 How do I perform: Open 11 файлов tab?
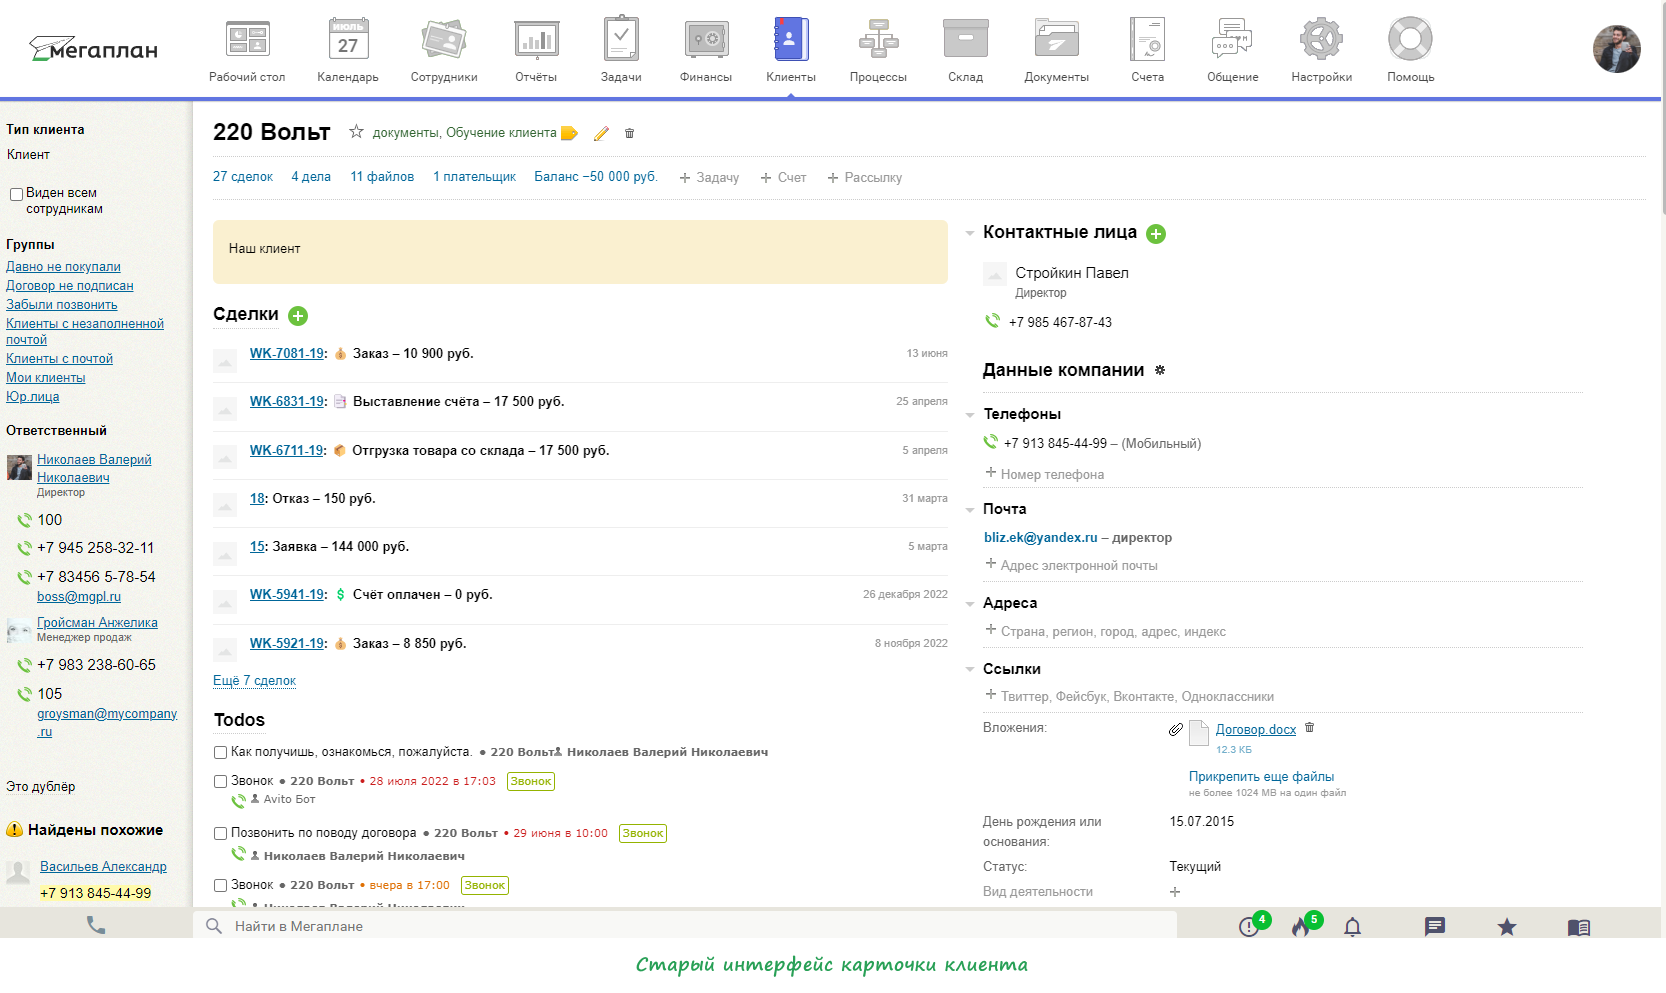[382, 177]
